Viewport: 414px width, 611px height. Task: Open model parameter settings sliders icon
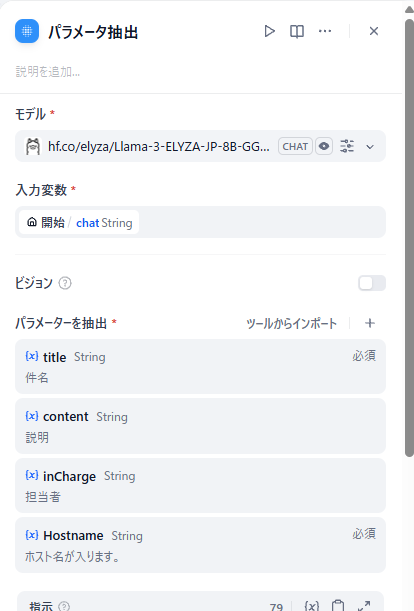(347, 147)
